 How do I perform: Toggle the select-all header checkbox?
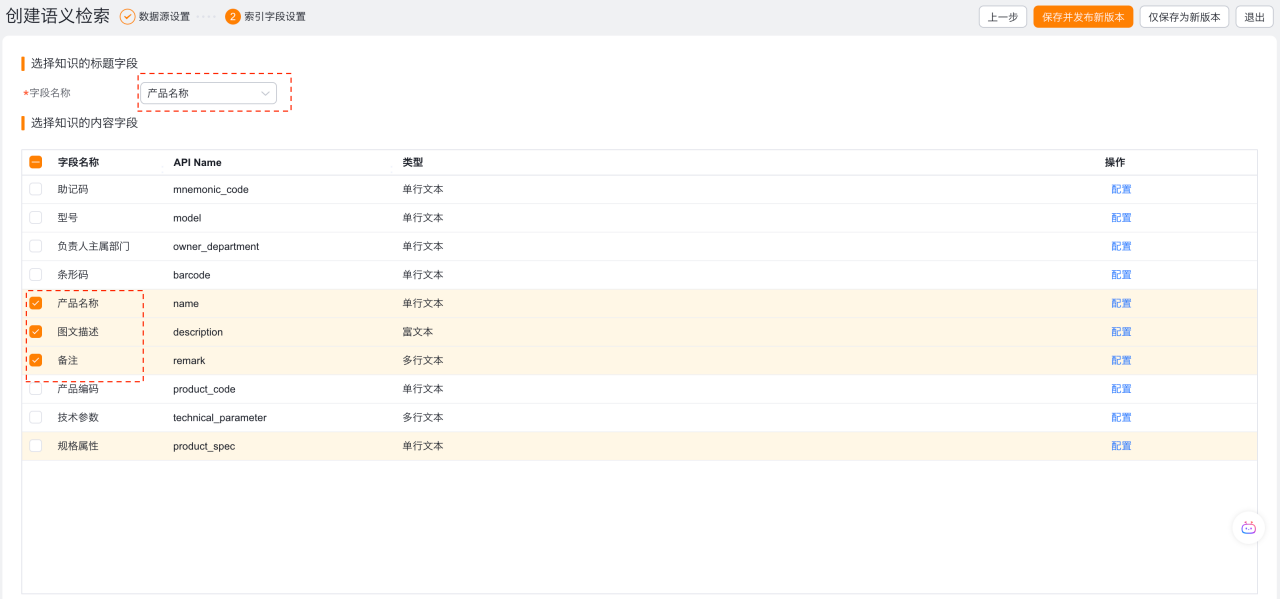(x=36, y=162)
